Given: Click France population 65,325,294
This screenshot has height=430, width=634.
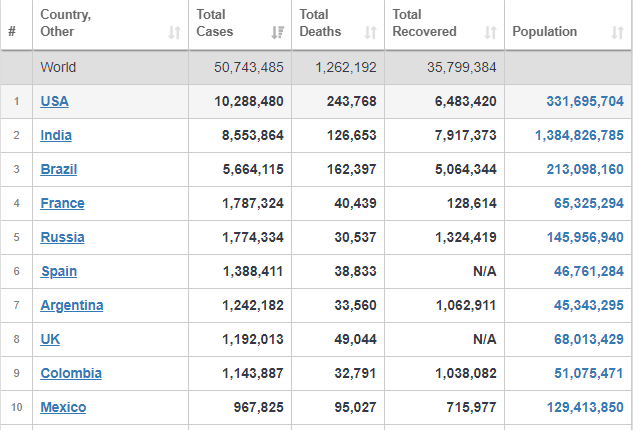Looking at the screenshot, I should pos(589,203).
